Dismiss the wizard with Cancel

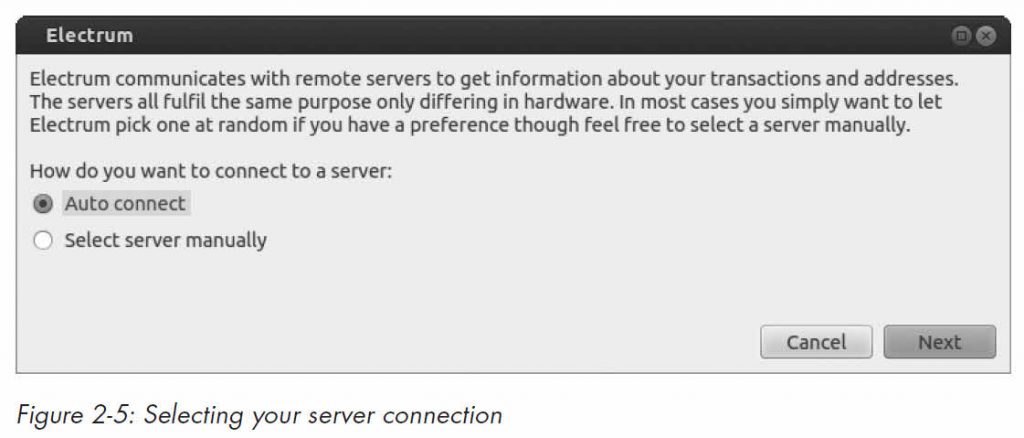point(816,342)
